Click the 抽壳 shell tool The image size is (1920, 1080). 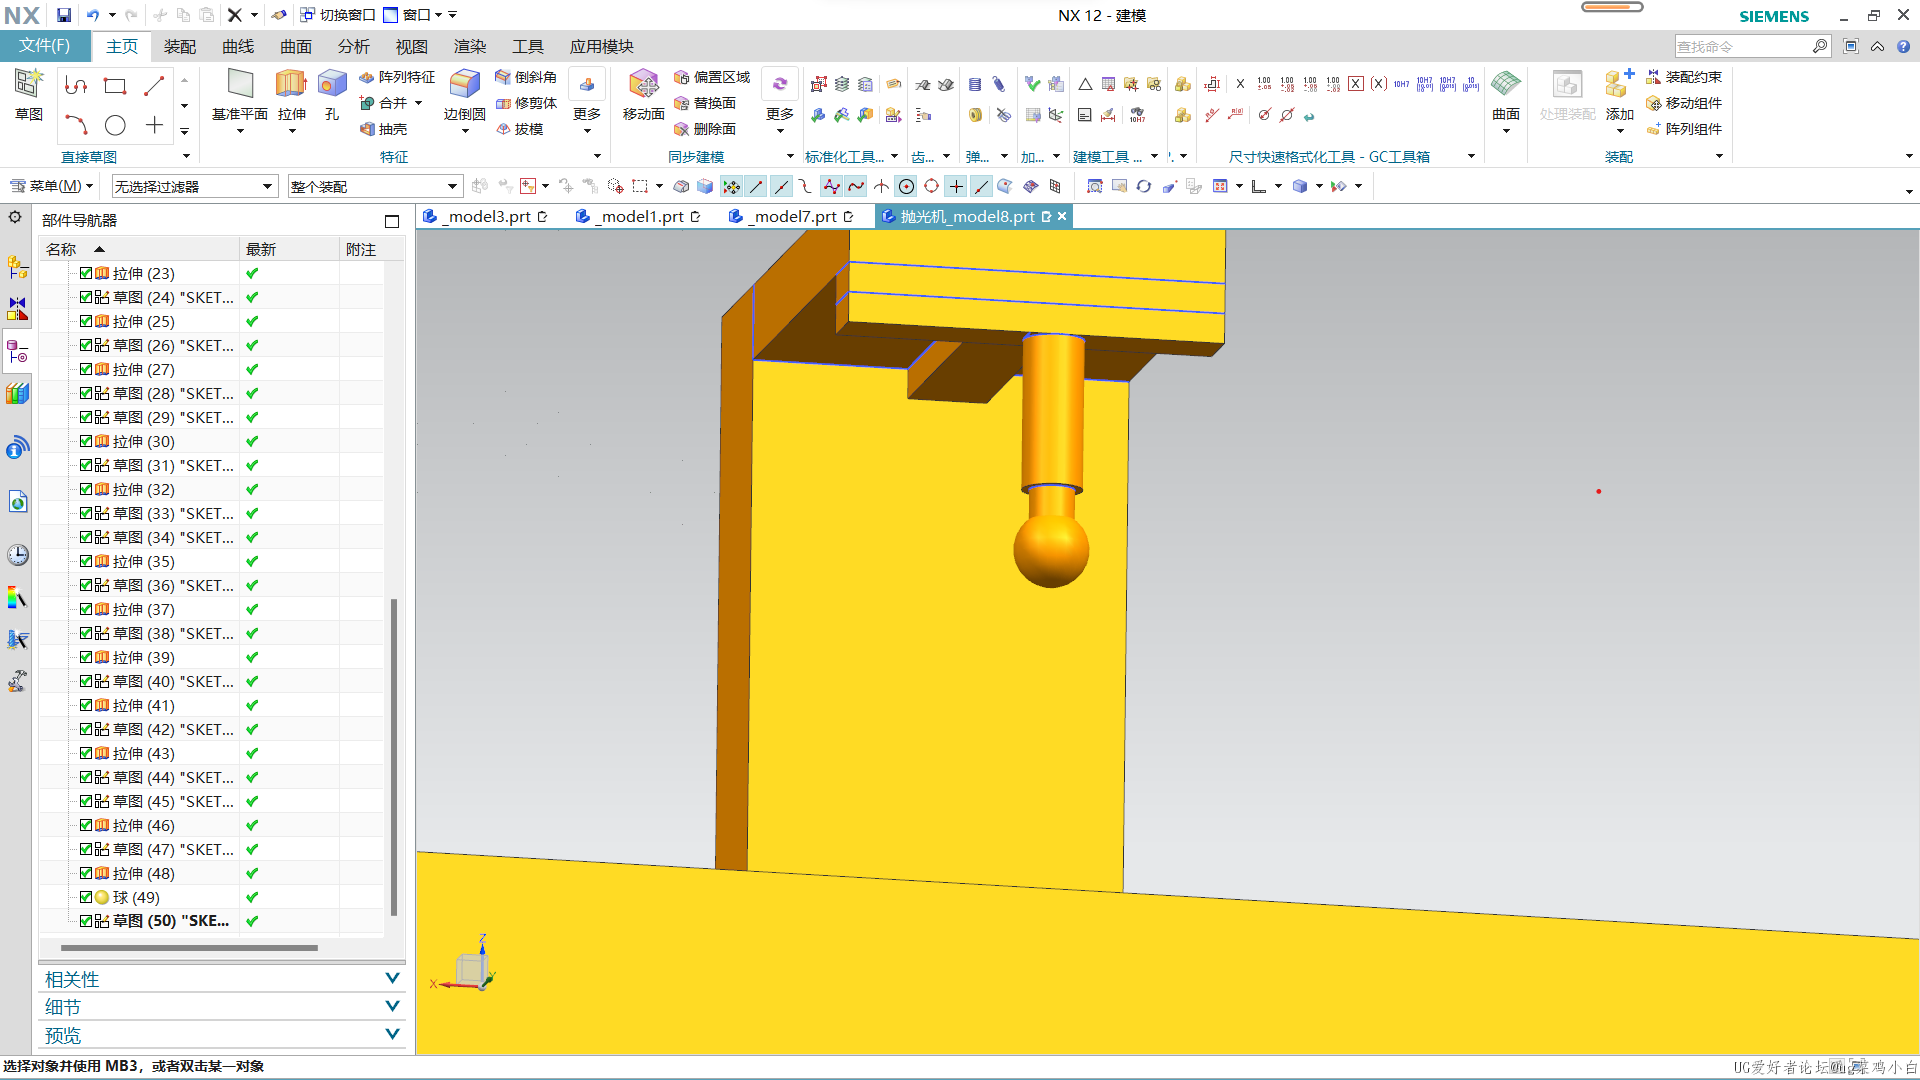(384, 129)
